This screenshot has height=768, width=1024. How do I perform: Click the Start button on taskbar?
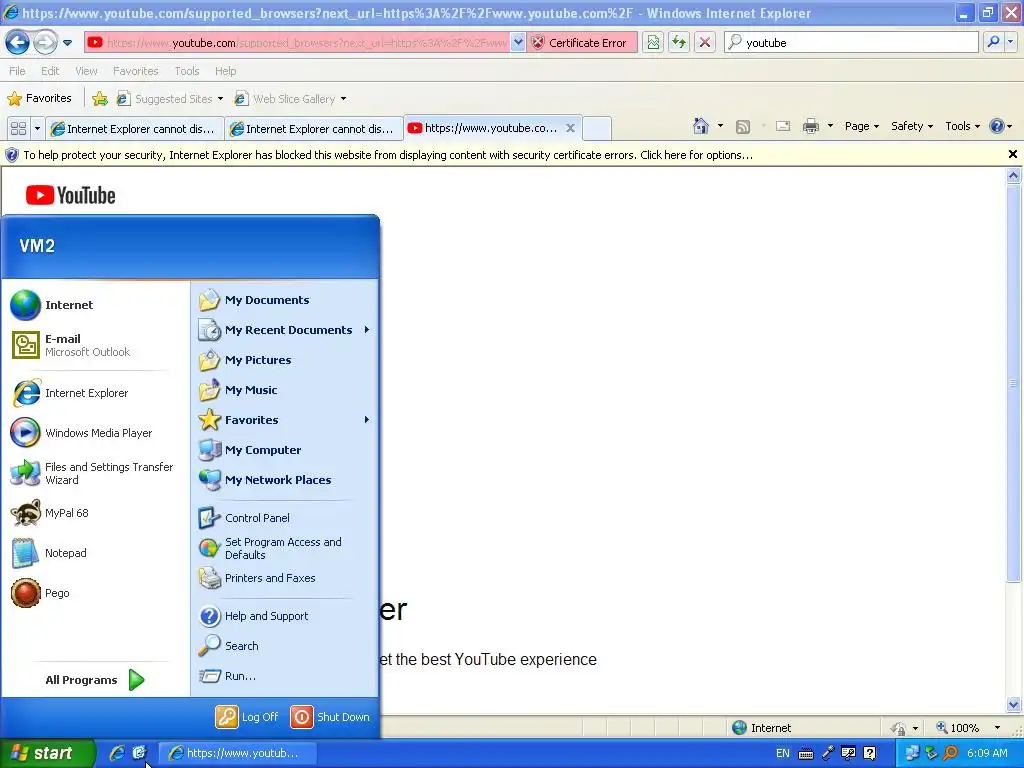pyautogui.click(x=47, y=753)
